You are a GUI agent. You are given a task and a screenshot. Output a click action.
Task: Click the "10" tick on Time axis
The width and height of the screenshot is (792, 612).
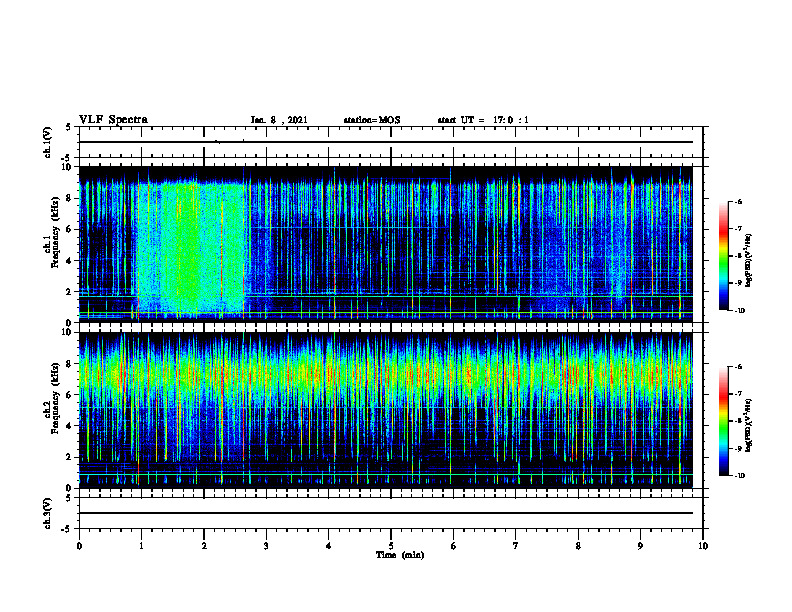(x=703, y=546)
